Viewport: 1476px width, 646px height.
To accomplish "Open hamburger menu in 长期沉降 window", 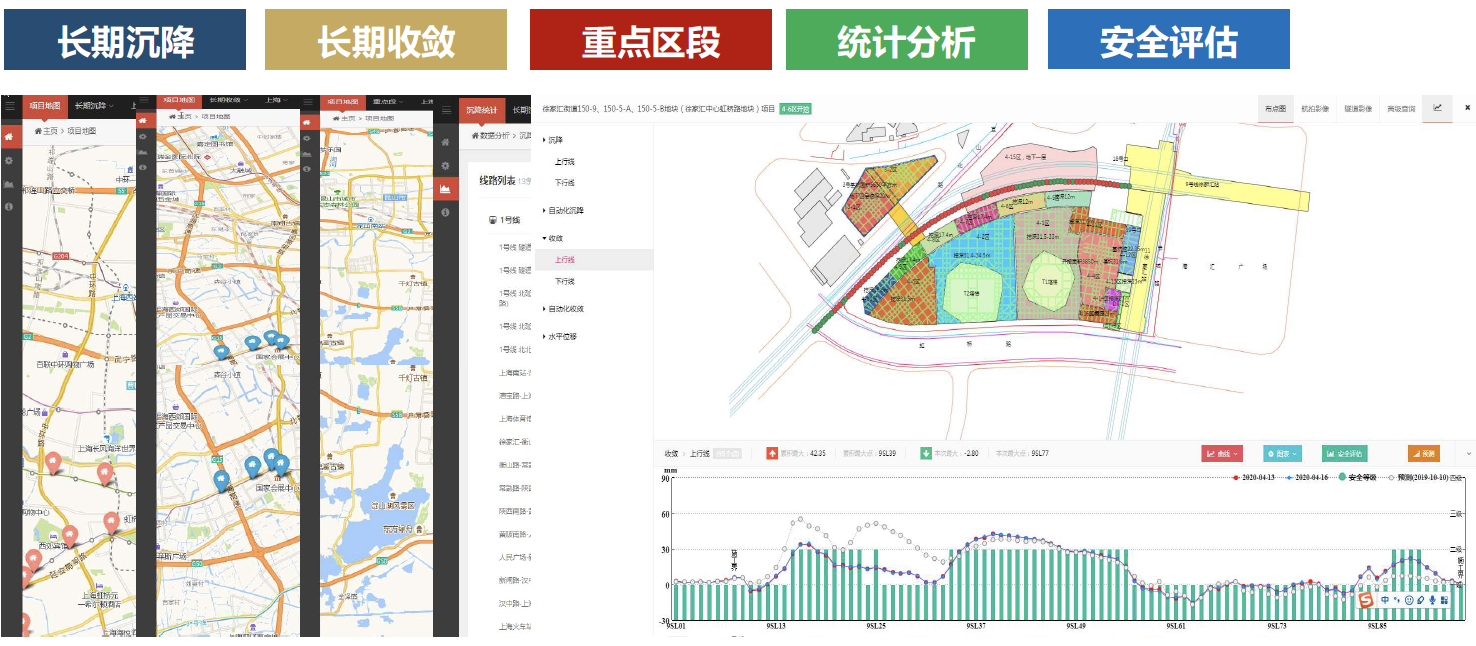I will pos(10,106).
